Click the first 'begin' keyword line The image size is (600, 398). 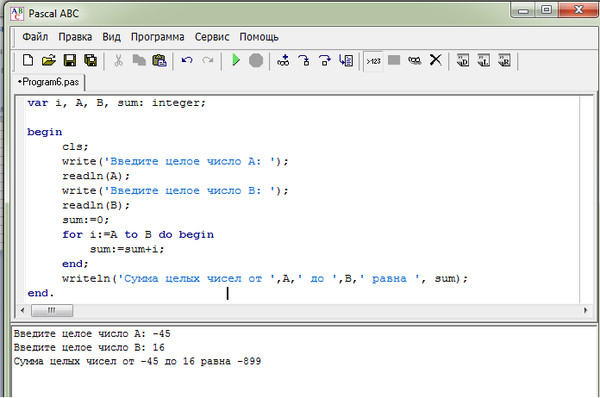point(45,132)
